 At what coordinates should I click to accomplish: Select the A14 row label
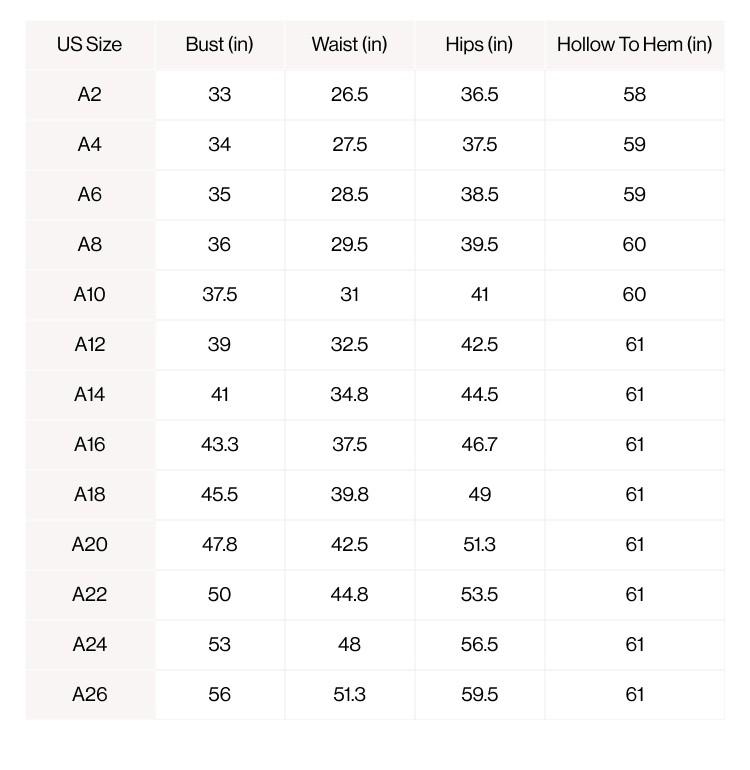89,394
